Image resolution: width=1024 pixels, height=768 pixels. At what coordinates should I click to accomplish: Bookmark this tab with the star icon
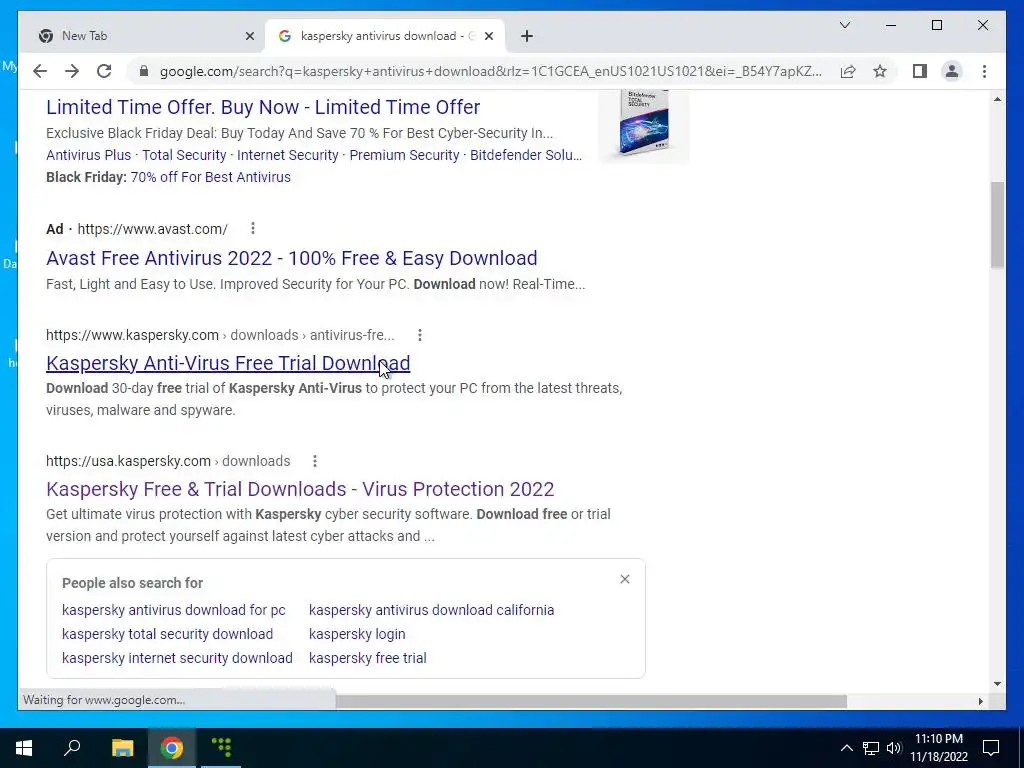[x=880, y=71]
